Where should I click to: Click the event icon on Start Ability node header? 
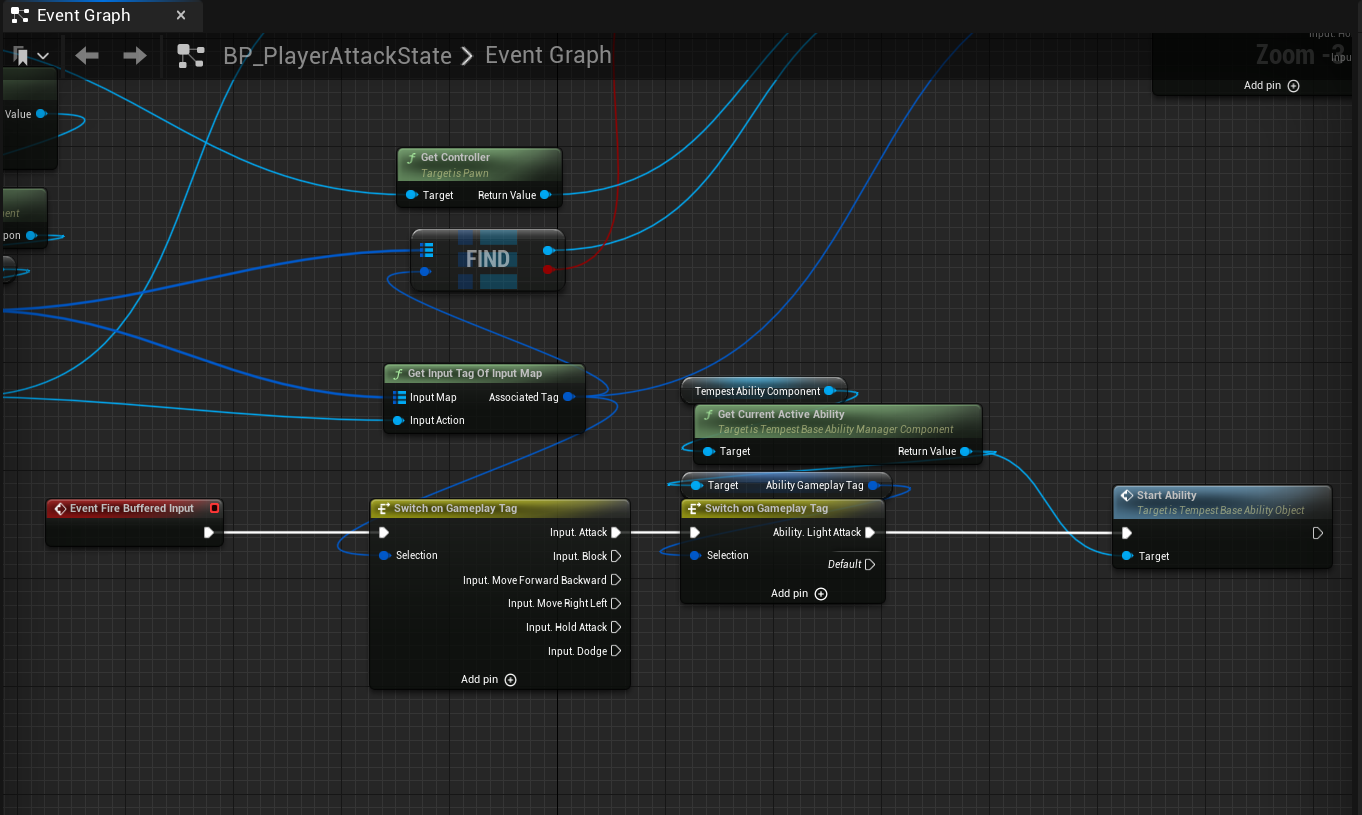click(x=1125, y=494)
